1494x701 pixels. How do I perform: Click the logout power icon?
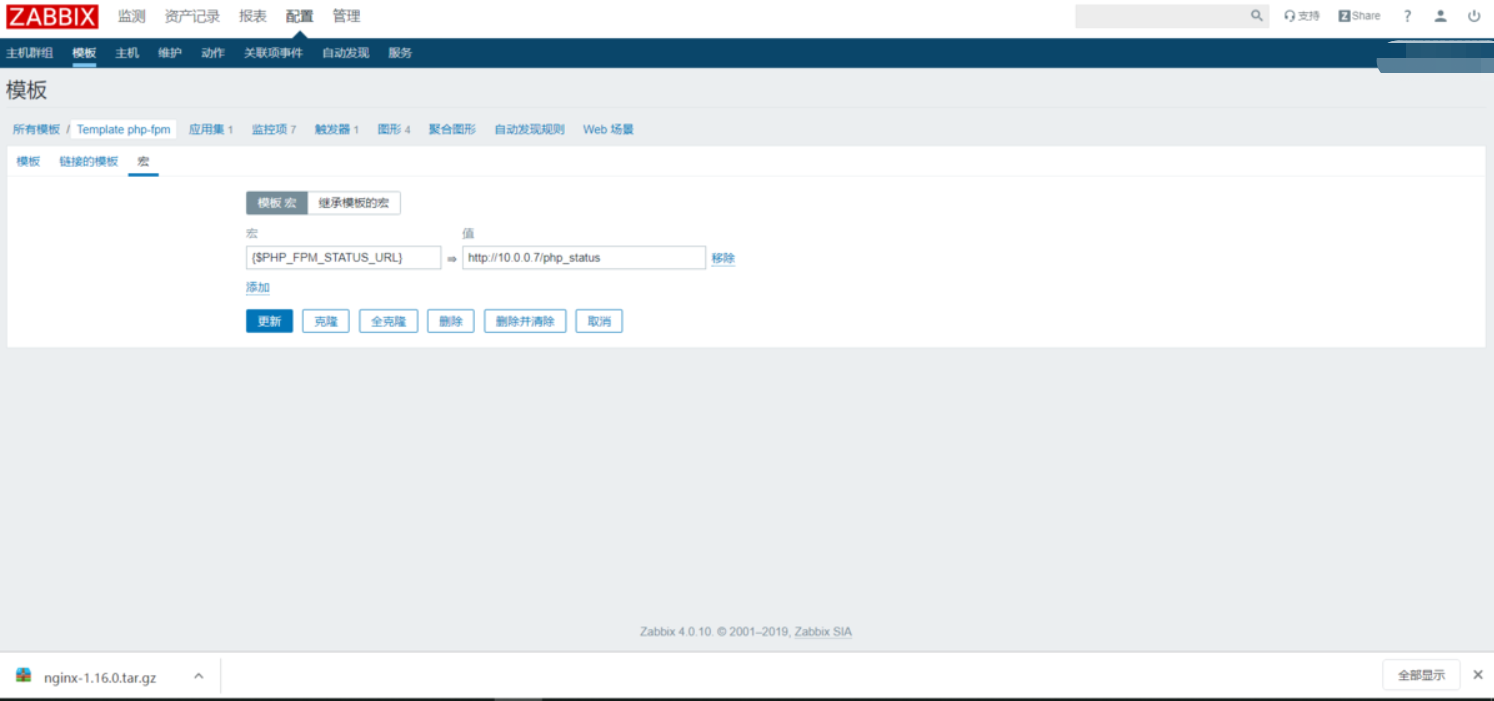pos(1474,16)
